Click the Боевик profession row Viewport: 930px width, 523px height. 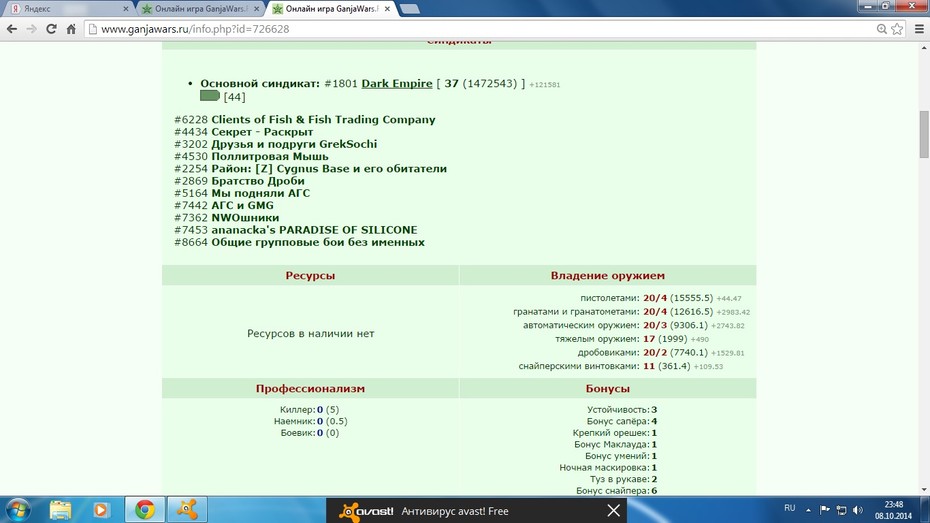coord(310,433)
